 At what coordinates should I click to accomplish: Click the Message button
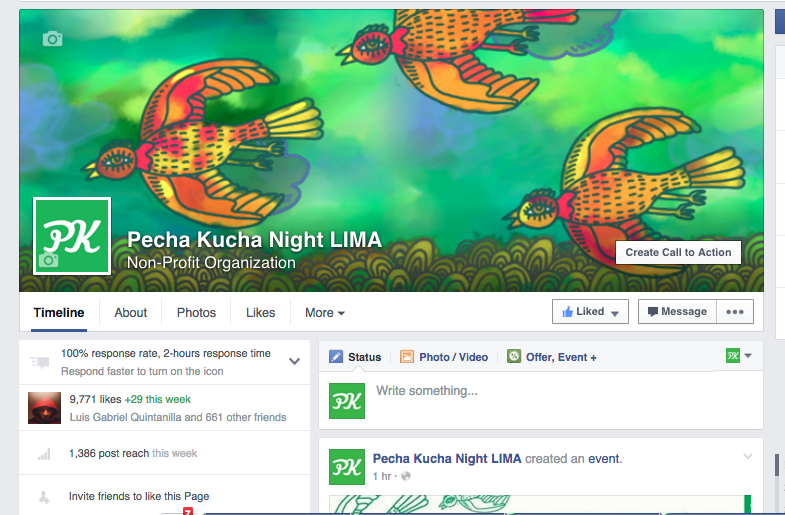(x=677, y=312)
